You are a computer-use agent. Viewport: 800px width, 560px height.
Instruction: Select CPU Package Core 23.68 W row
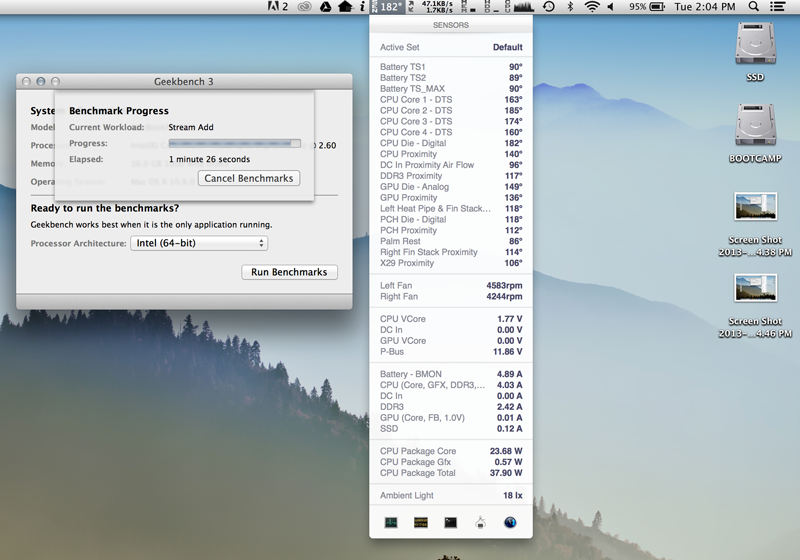(451, 451)
